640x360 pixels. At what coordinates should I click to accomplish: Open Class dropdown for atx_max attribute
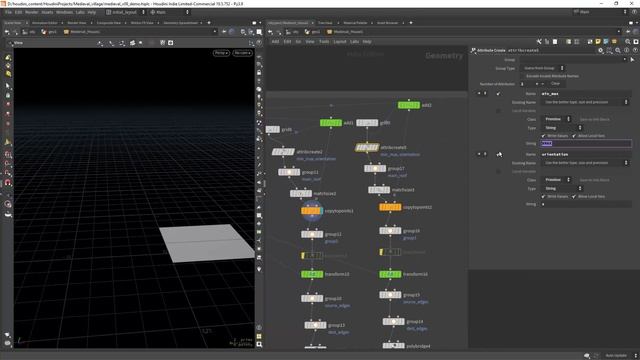(x=556, y=119)
